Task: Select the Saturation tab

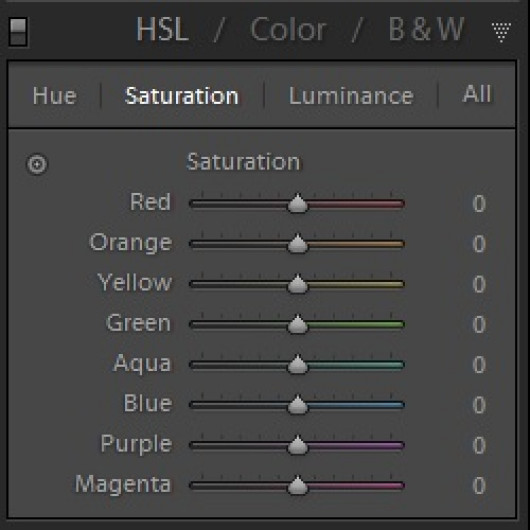Action: [x=182, y=96]
